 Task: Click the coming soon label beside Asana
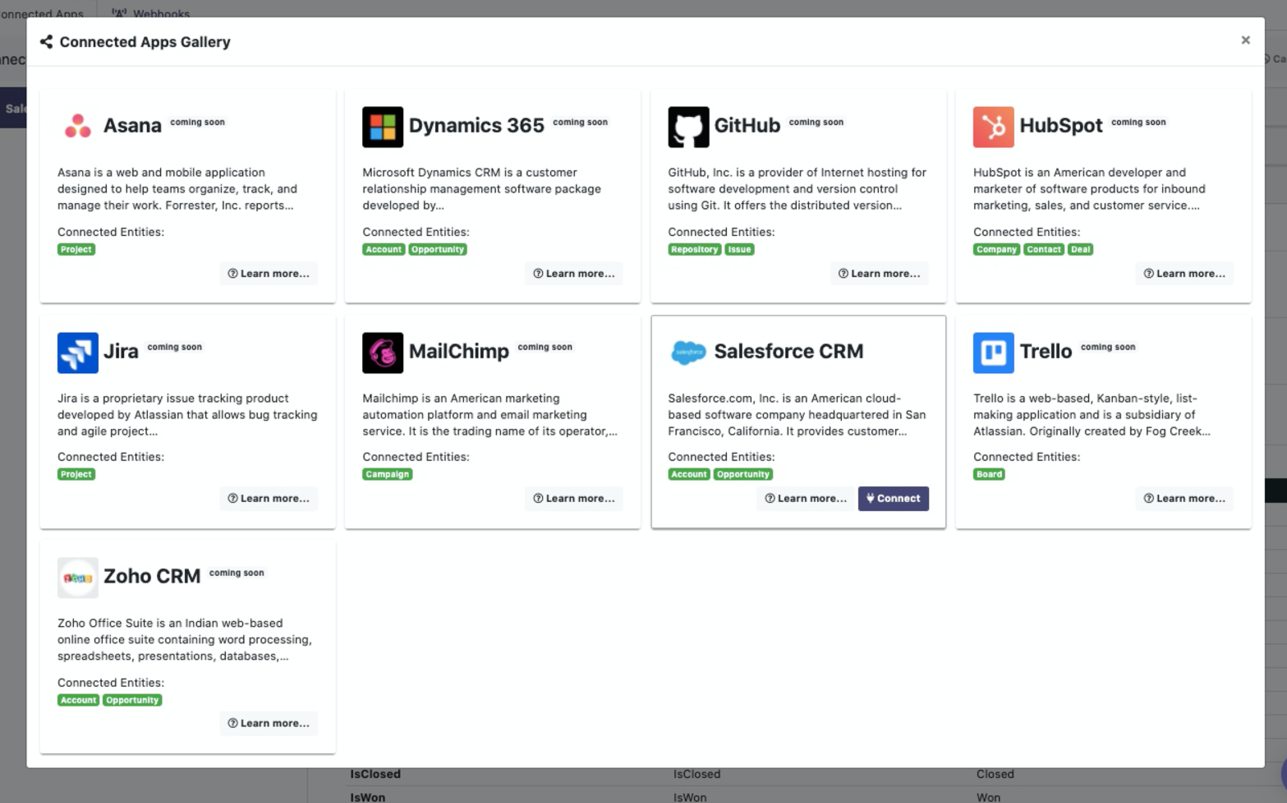coord(197,122)
